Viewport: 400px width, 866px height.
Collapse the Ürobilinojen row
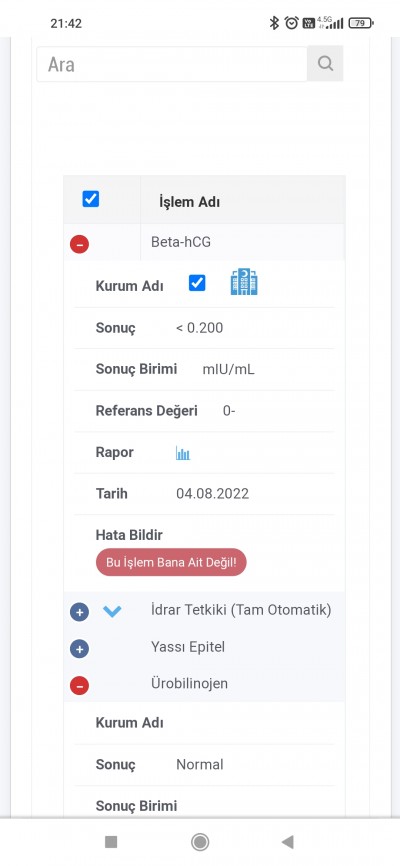point(80,686)
